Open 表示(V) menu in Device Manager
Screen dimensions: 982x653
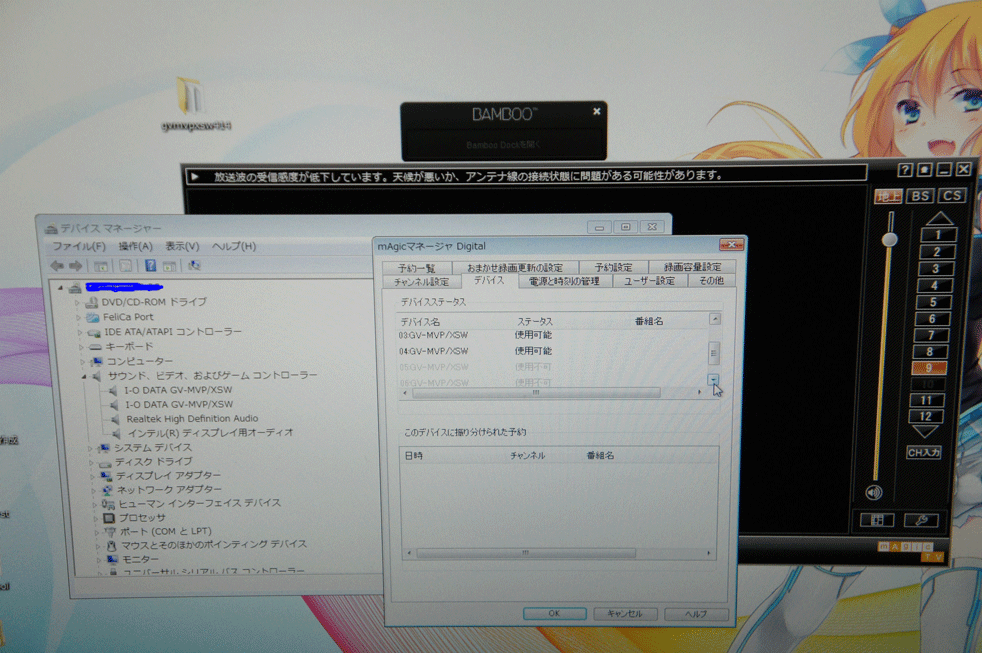[182, 246]
